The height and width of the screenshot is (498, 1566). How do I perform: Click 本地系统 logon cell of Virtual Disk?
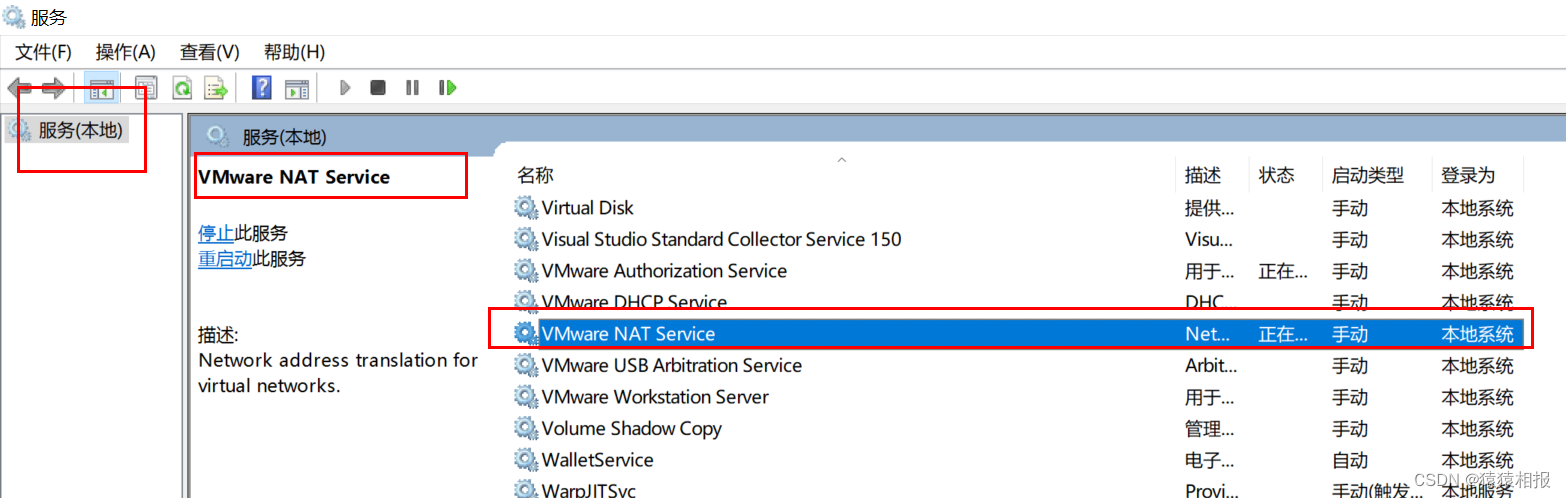(1477, 208)
